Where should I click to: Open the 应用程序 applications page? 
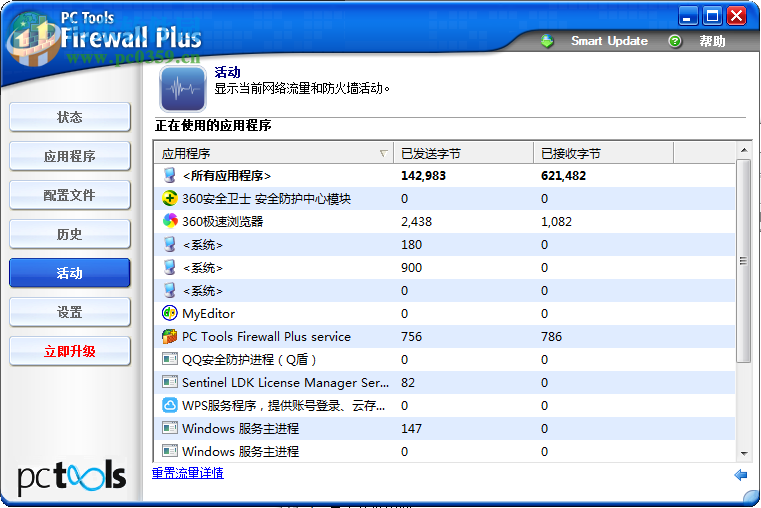[70, 156]
